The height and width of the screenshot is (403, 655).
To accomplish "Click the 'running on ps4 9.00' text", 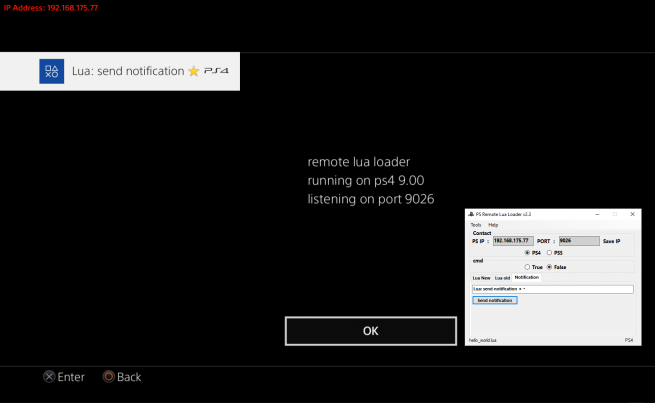I will pos(366,180).
